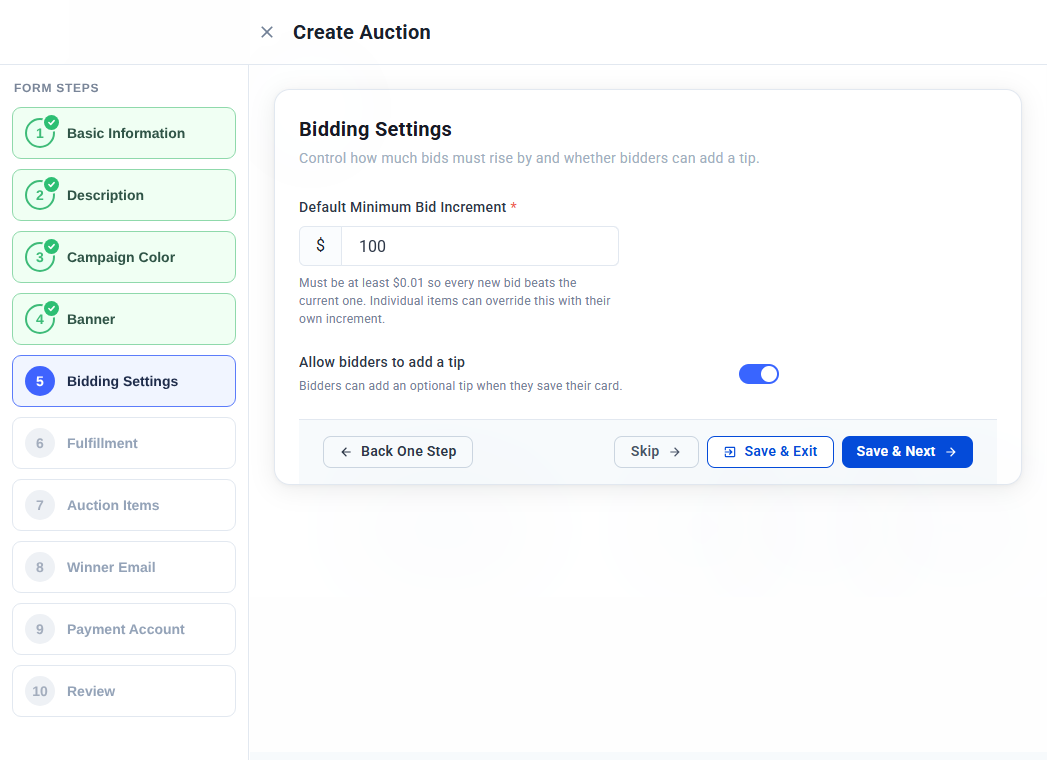Screen dimensions: 1047x760
Task: Click Back One Step button
Action: coord(398,451)
